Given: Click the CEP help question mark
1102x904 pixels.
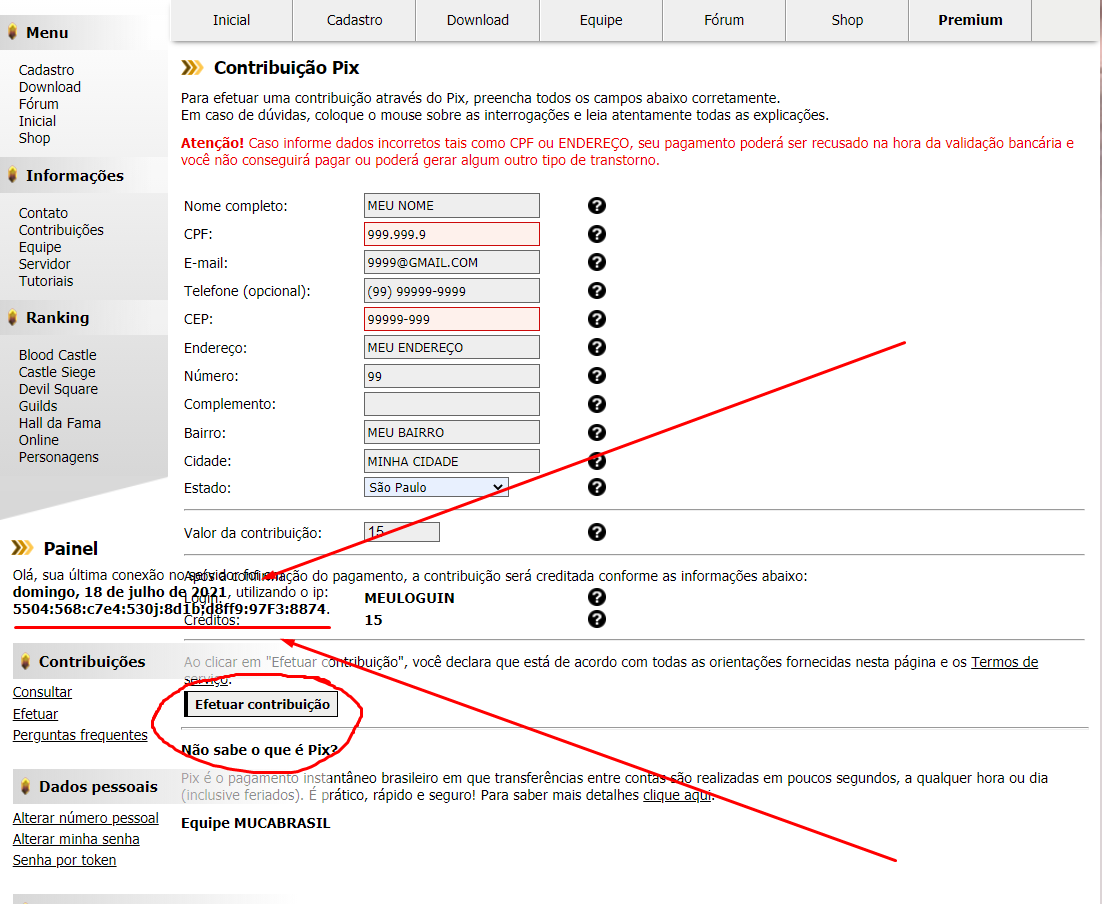Looking at the screenshot, I should tap(596, 319).
